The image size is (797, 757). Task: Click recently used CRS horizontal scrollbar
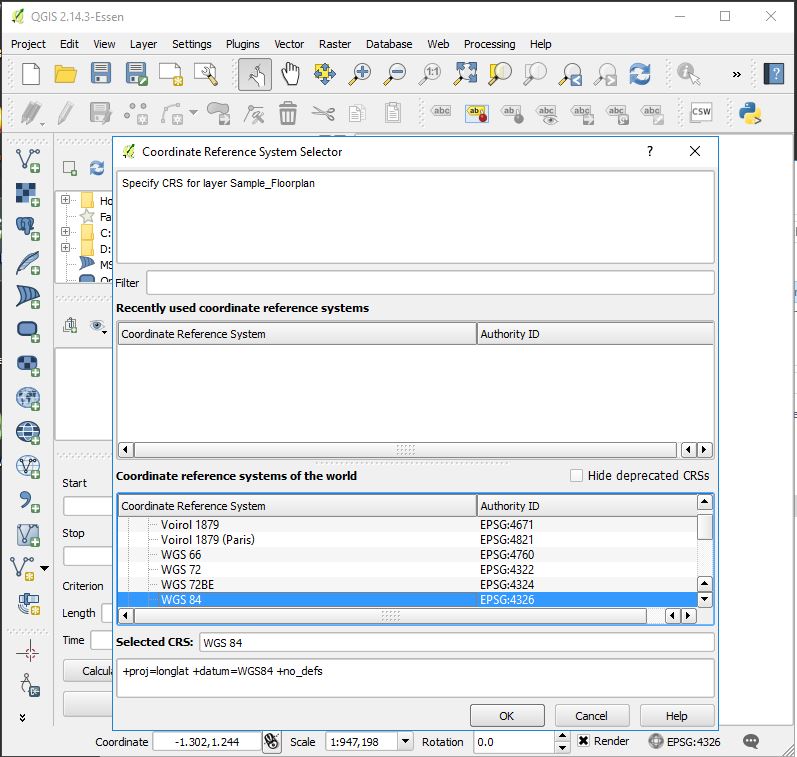tap(405, 450)
